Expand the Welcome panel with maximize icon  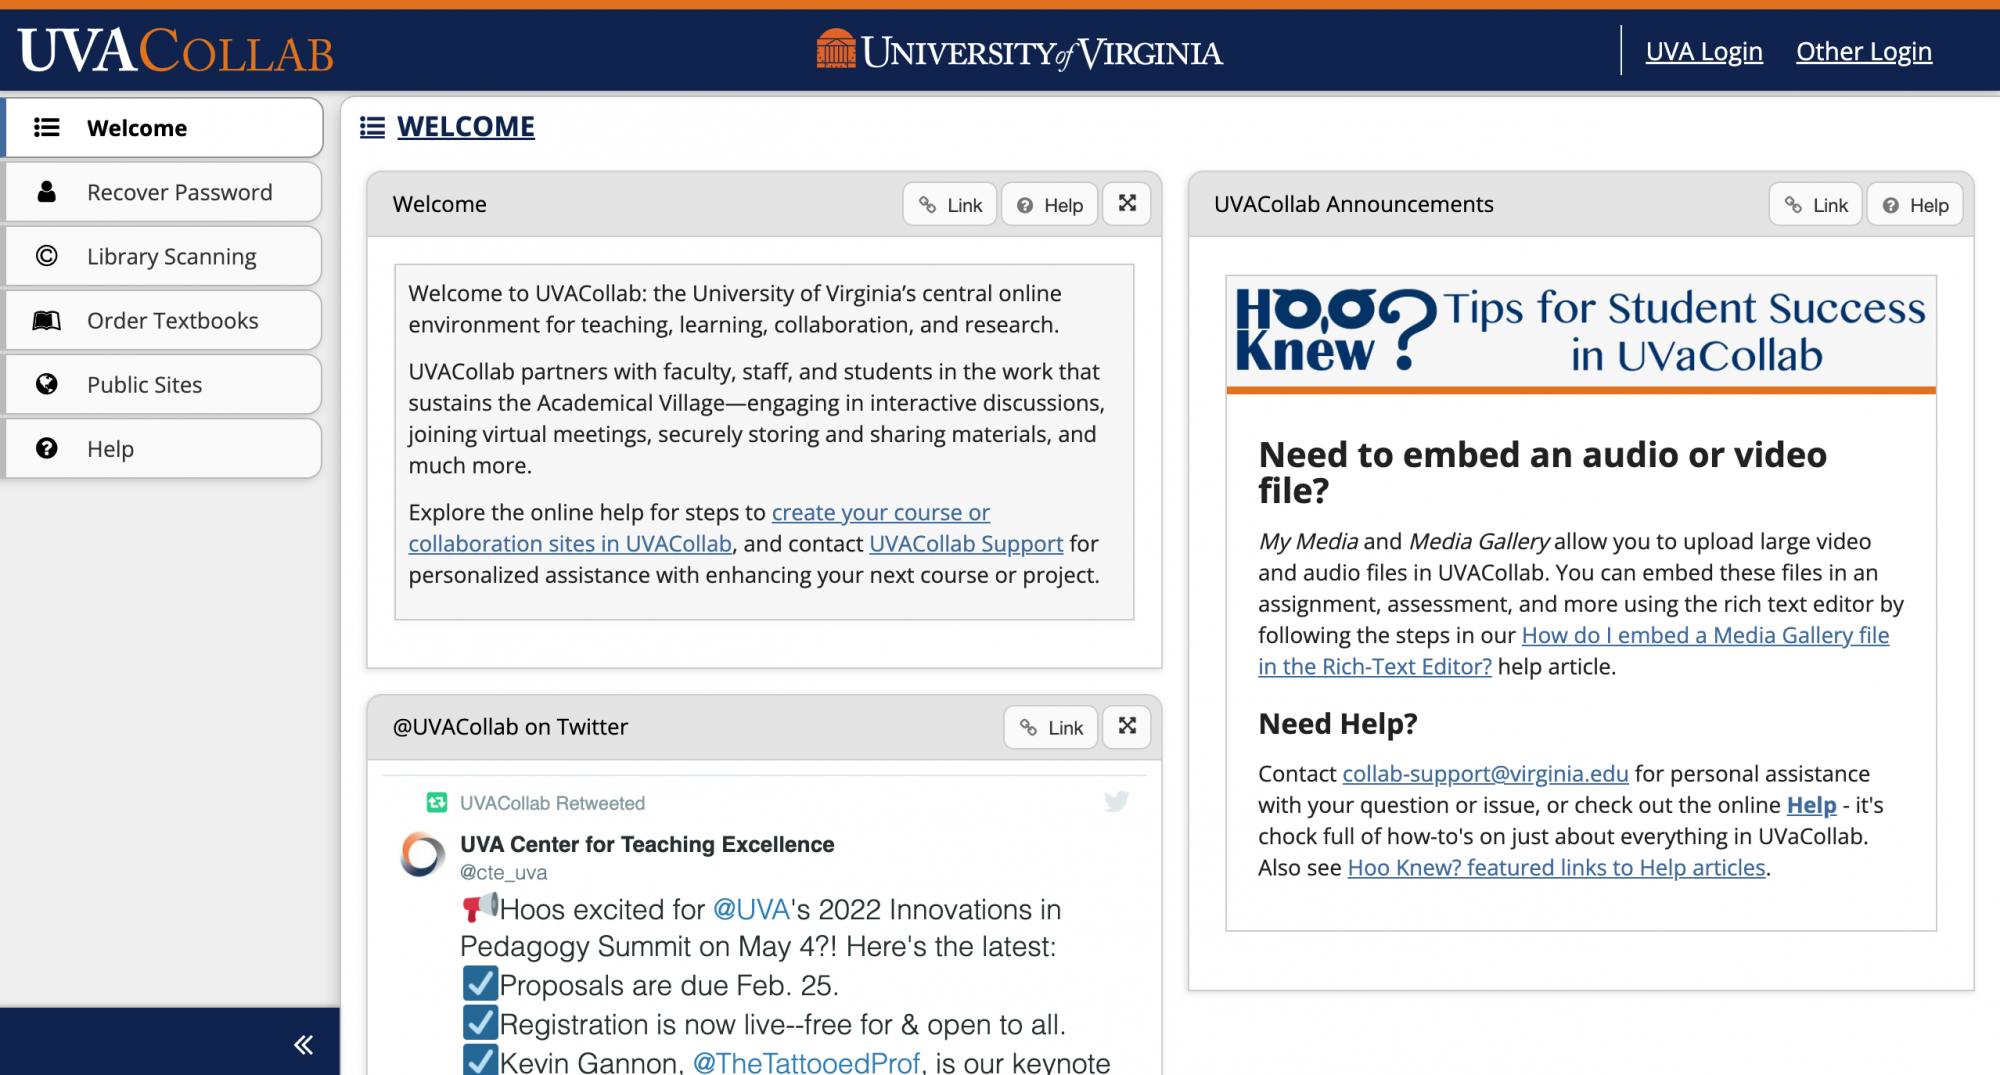point(1127,204)
